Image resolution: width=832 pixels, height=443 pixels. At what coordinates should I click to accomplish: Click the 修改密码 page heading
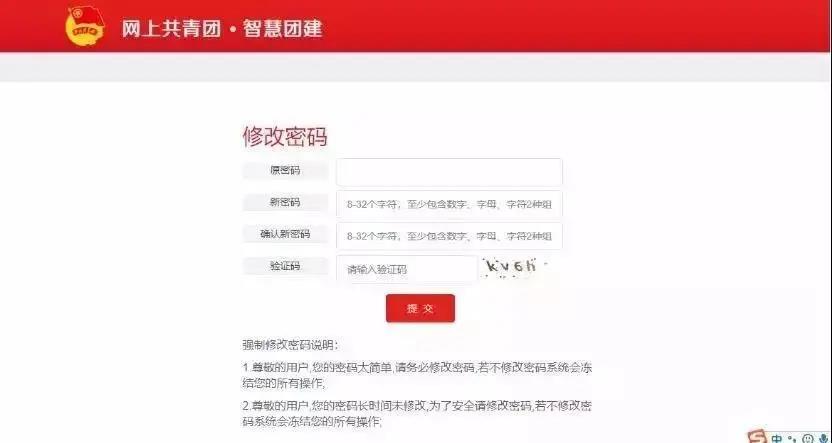coord(285,136)
